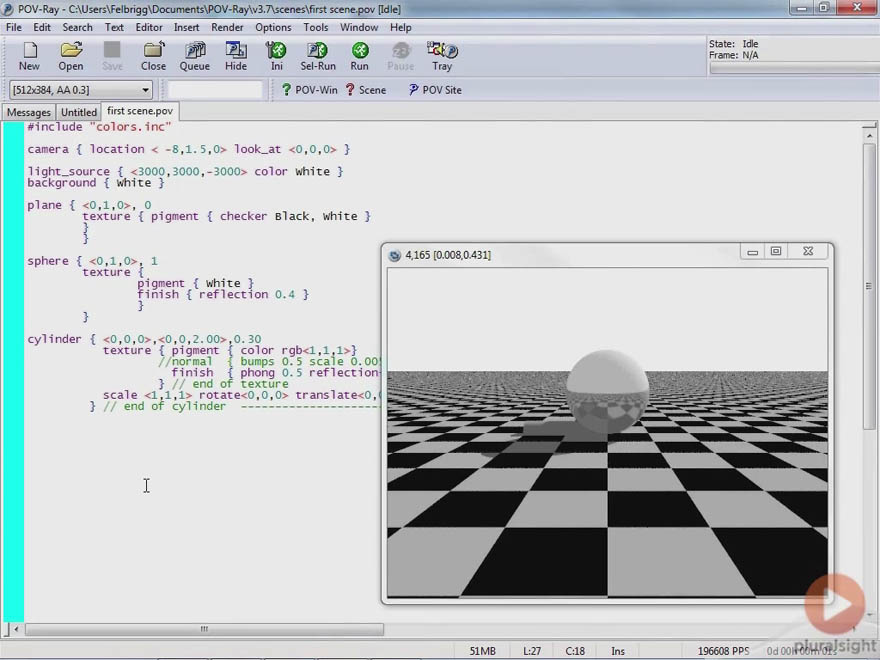Image resolution: width=880 pixels, height=660 pixels.
Task: Click the render window title icon
Action: (395, 255)
